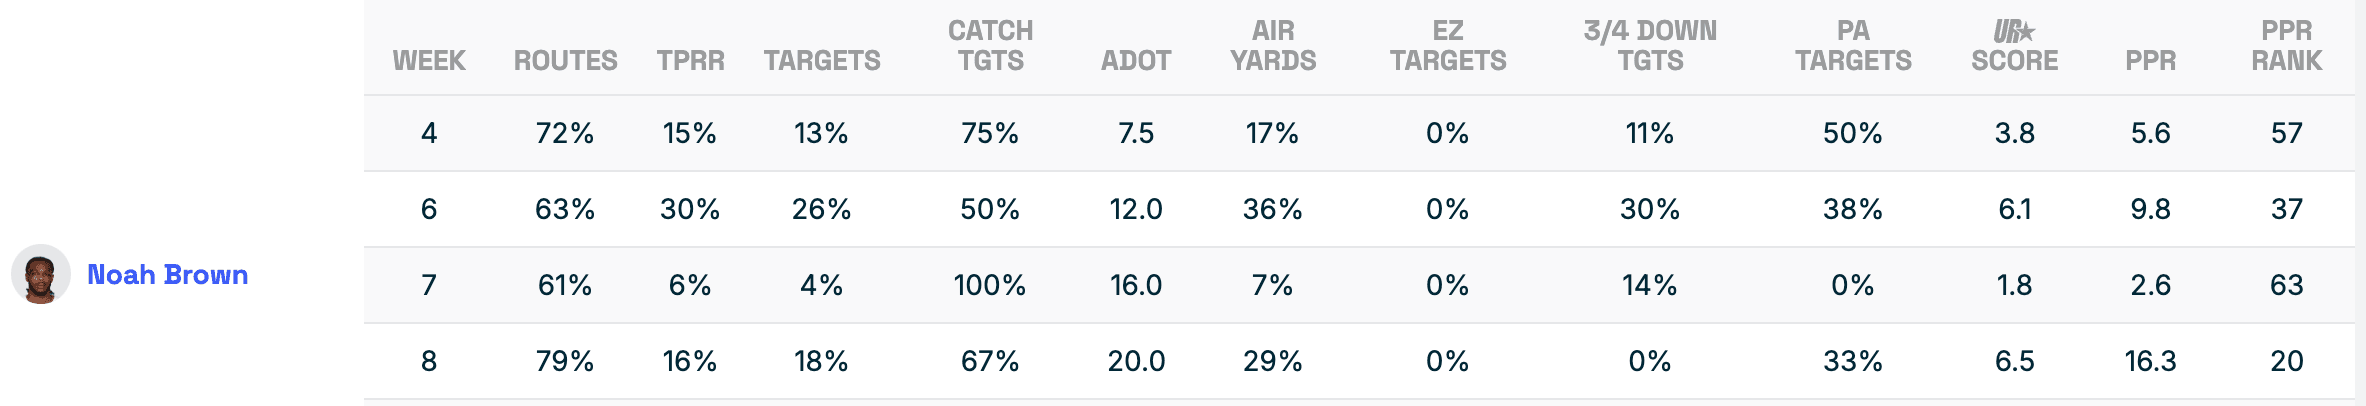Click the TPRR column header
The image size is (2366, 406).
point(690,61)
